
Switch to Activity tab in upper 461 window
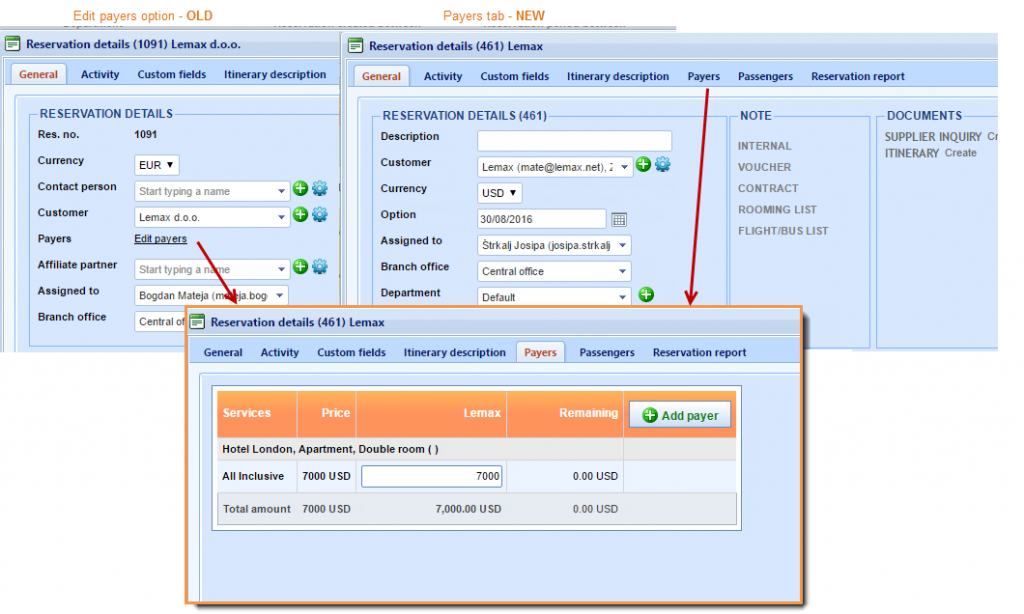click(x=443, y=76)
